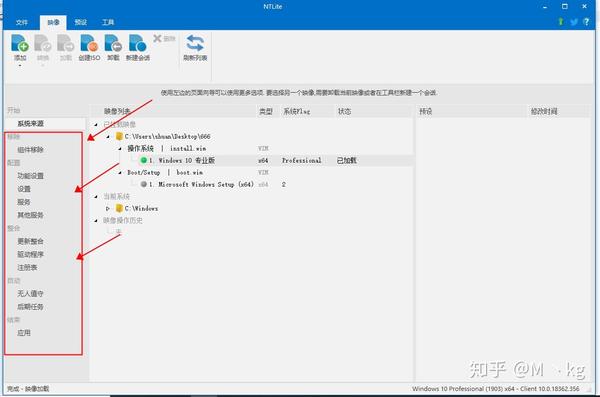This screenshot has height=397, width=600.
Task: Collapse the 映像操作历史 tree group
Action: click(96, 221)
